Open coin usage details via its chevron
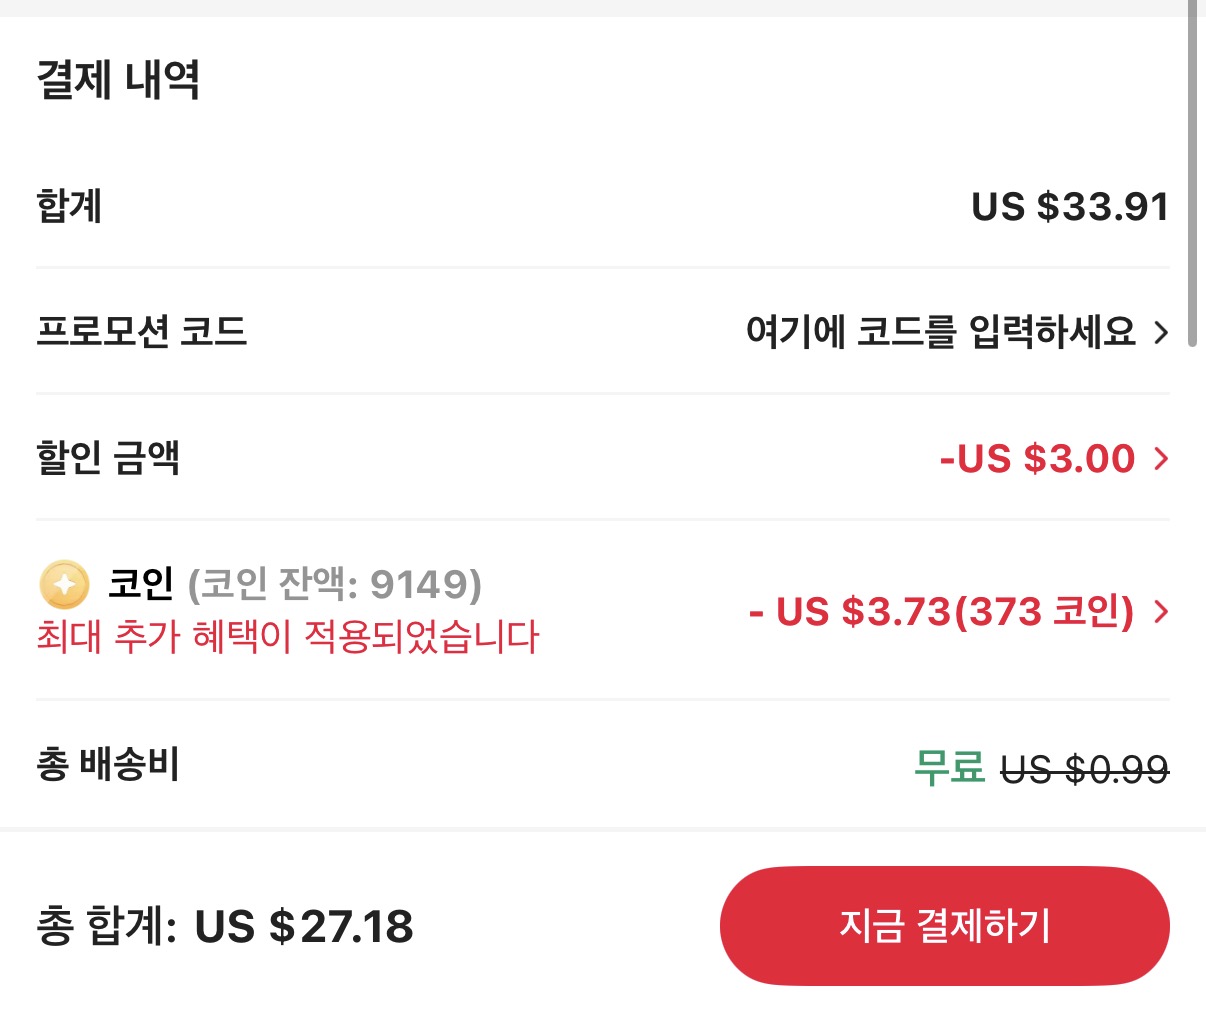Image resolution: width=1206 pixels, height=1022 pixels. (x=1161, y=612)
